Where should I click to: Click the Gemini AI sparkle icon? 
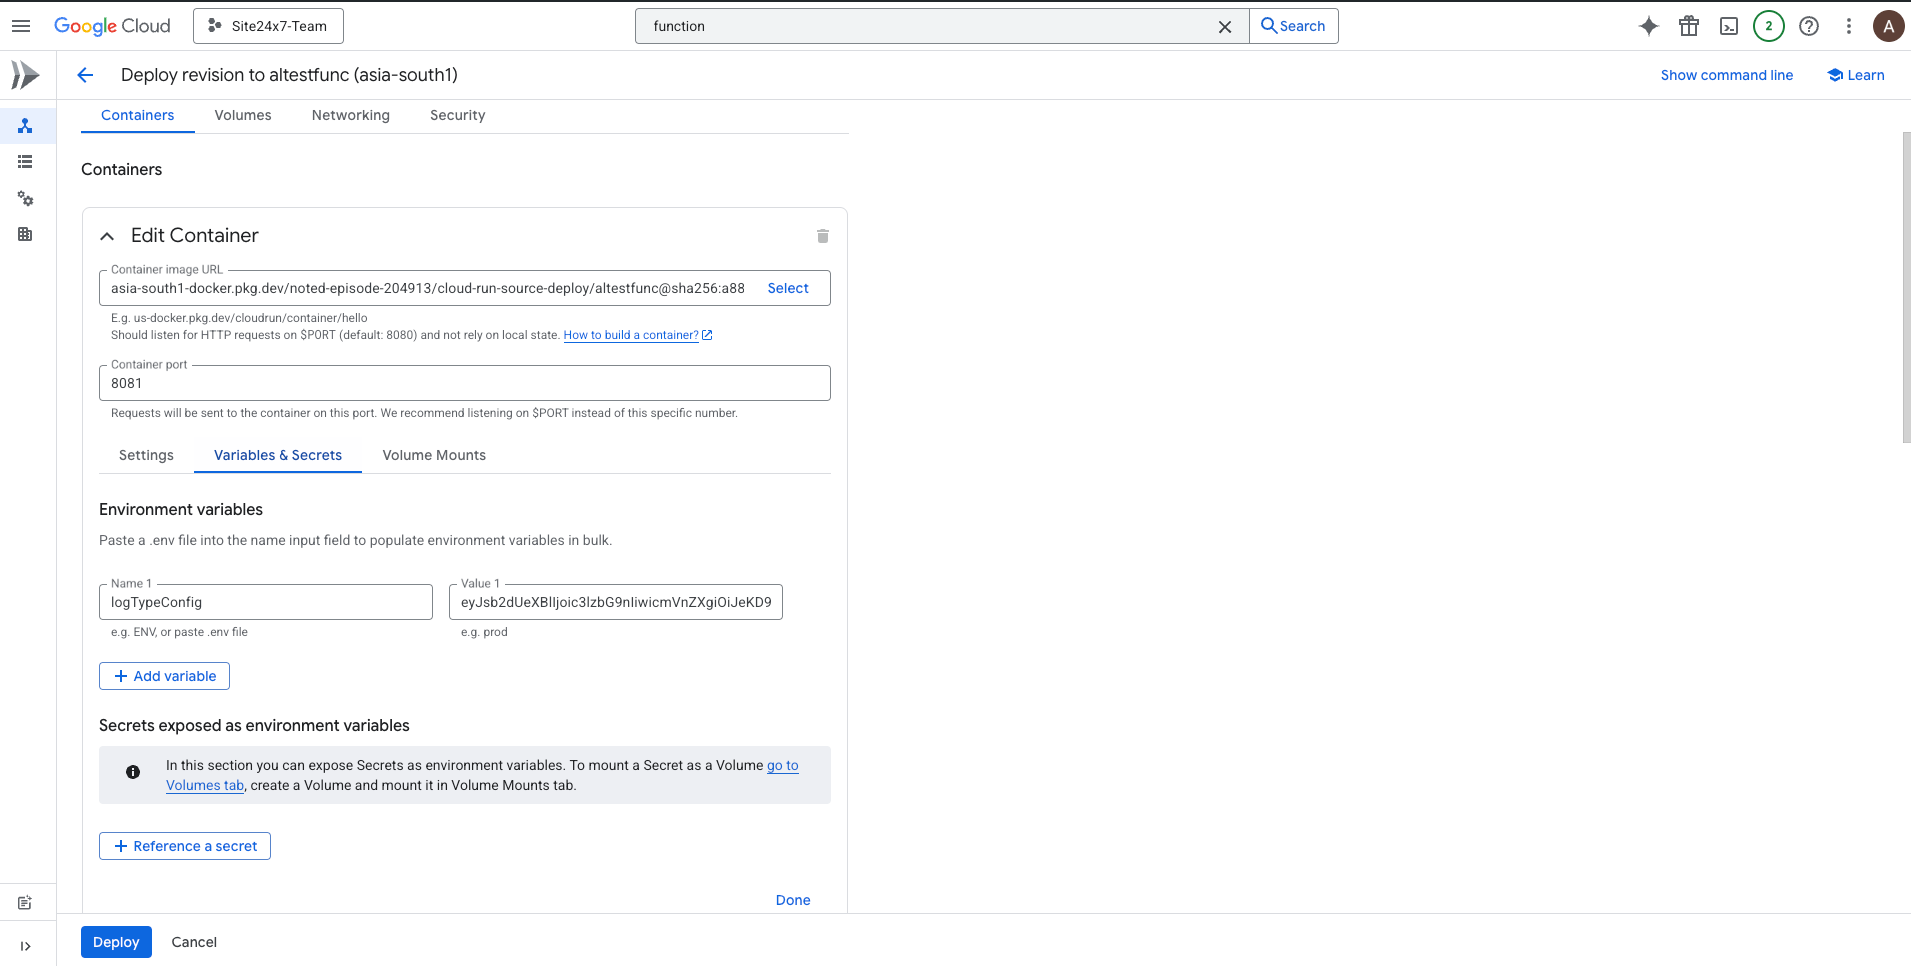pyautogui.click(x=1649, y=26)
